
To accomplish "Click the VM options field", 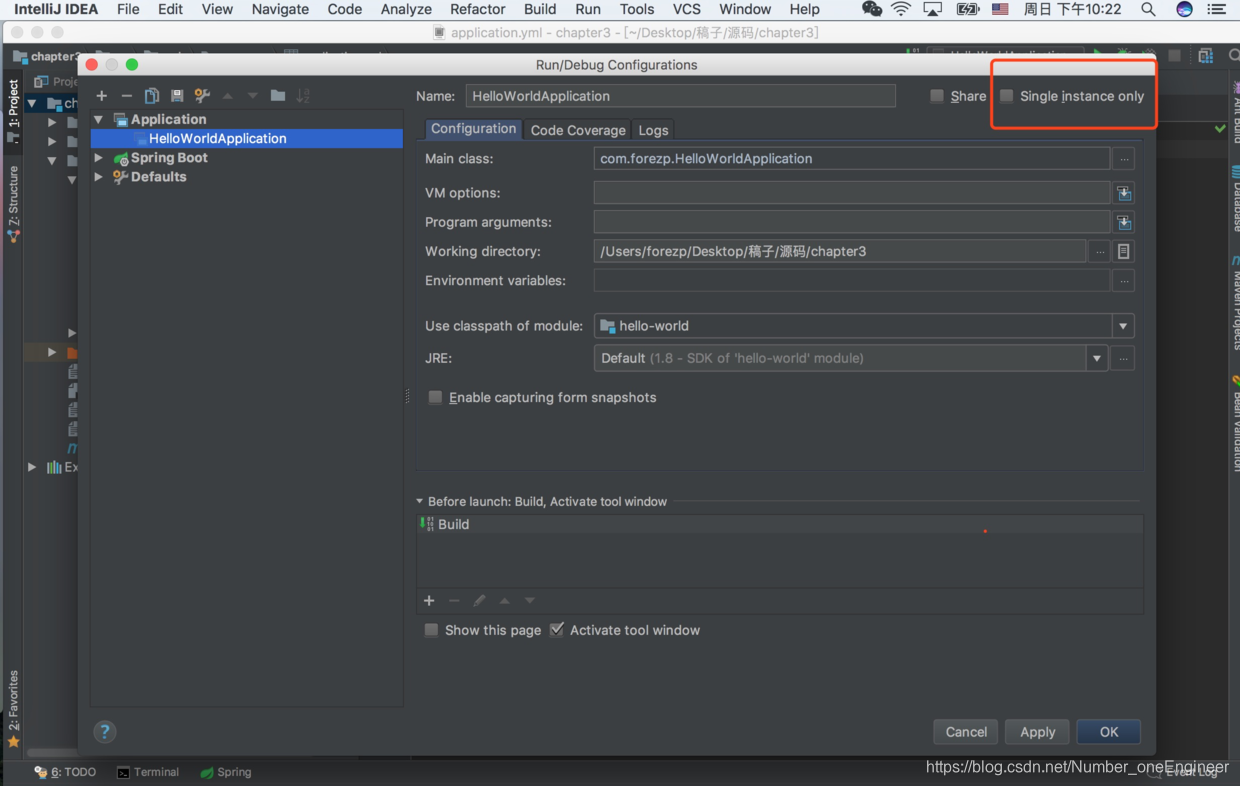I will pos(852,193).
